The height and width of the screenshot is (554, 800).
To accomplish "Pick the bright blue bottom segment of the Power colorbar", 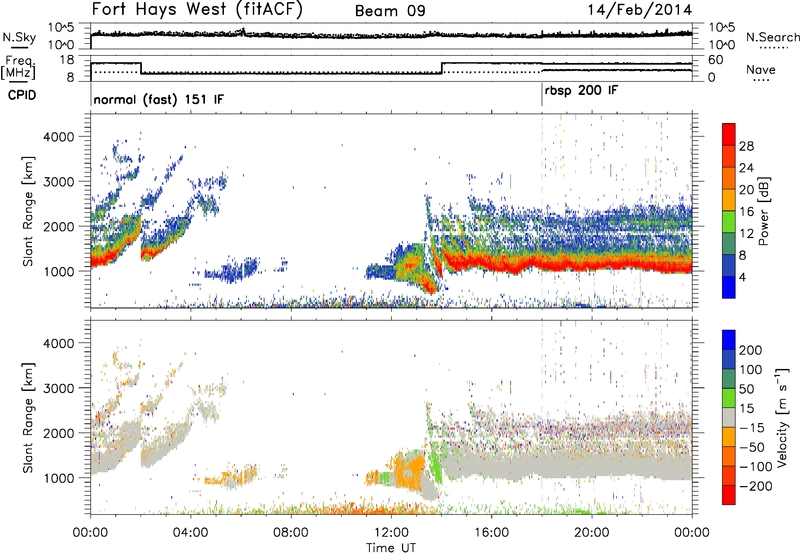I will tap(729, 287).
